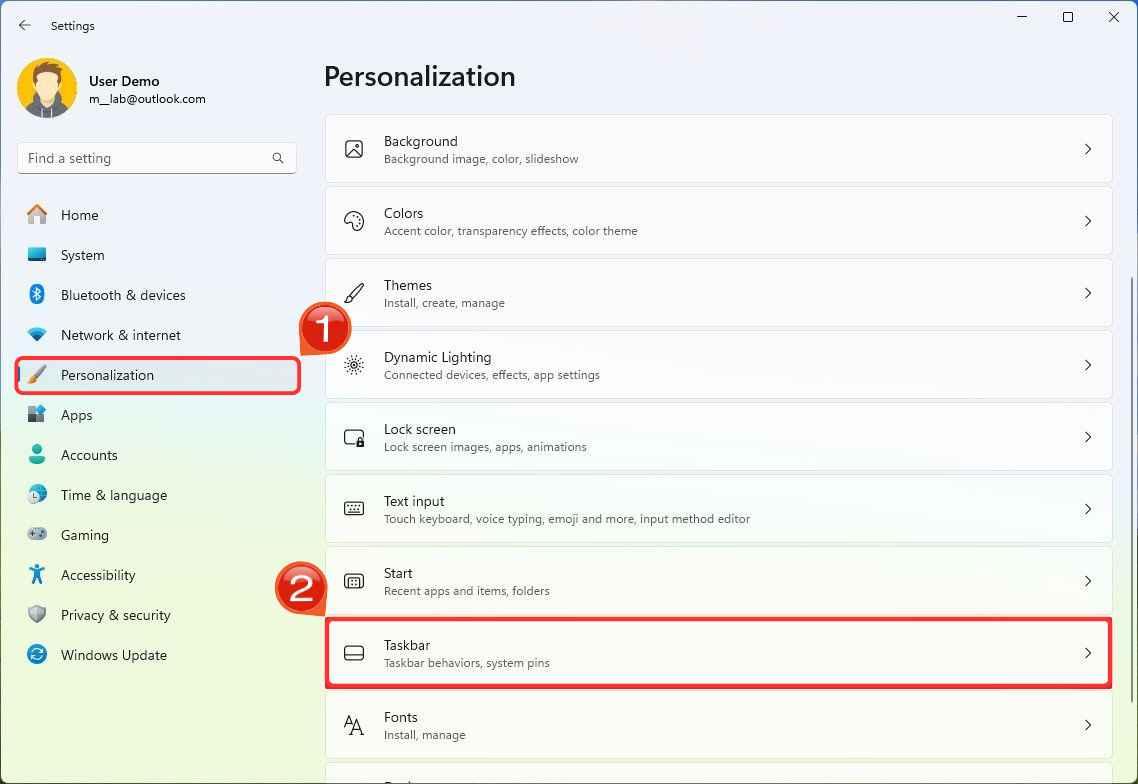Image resolution: width=1138 pixels, height=784 pixels.
Task: Click the Bluetooth icon in sidebar
Action: coord(37,295)
